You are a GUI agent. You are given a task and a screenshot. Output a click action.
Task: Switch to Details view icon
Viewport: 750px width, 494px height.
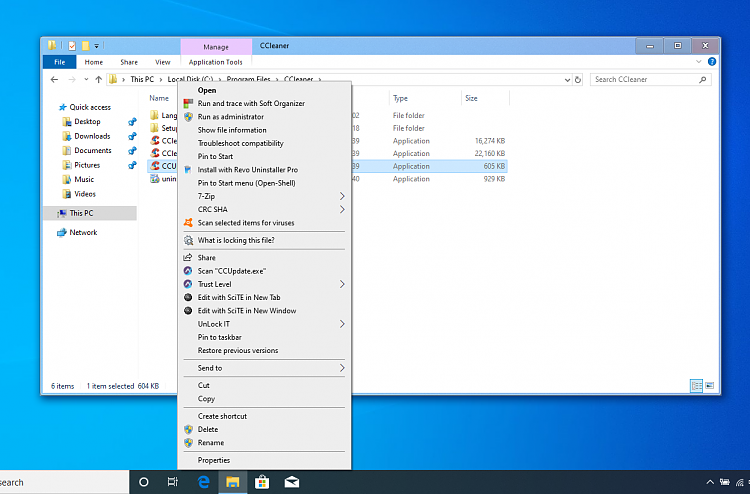697,385
